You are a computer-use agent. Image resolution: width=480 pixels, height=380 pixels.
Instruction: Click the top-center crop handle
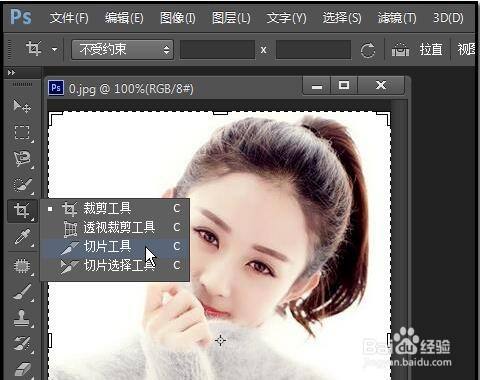coord(220,113)
